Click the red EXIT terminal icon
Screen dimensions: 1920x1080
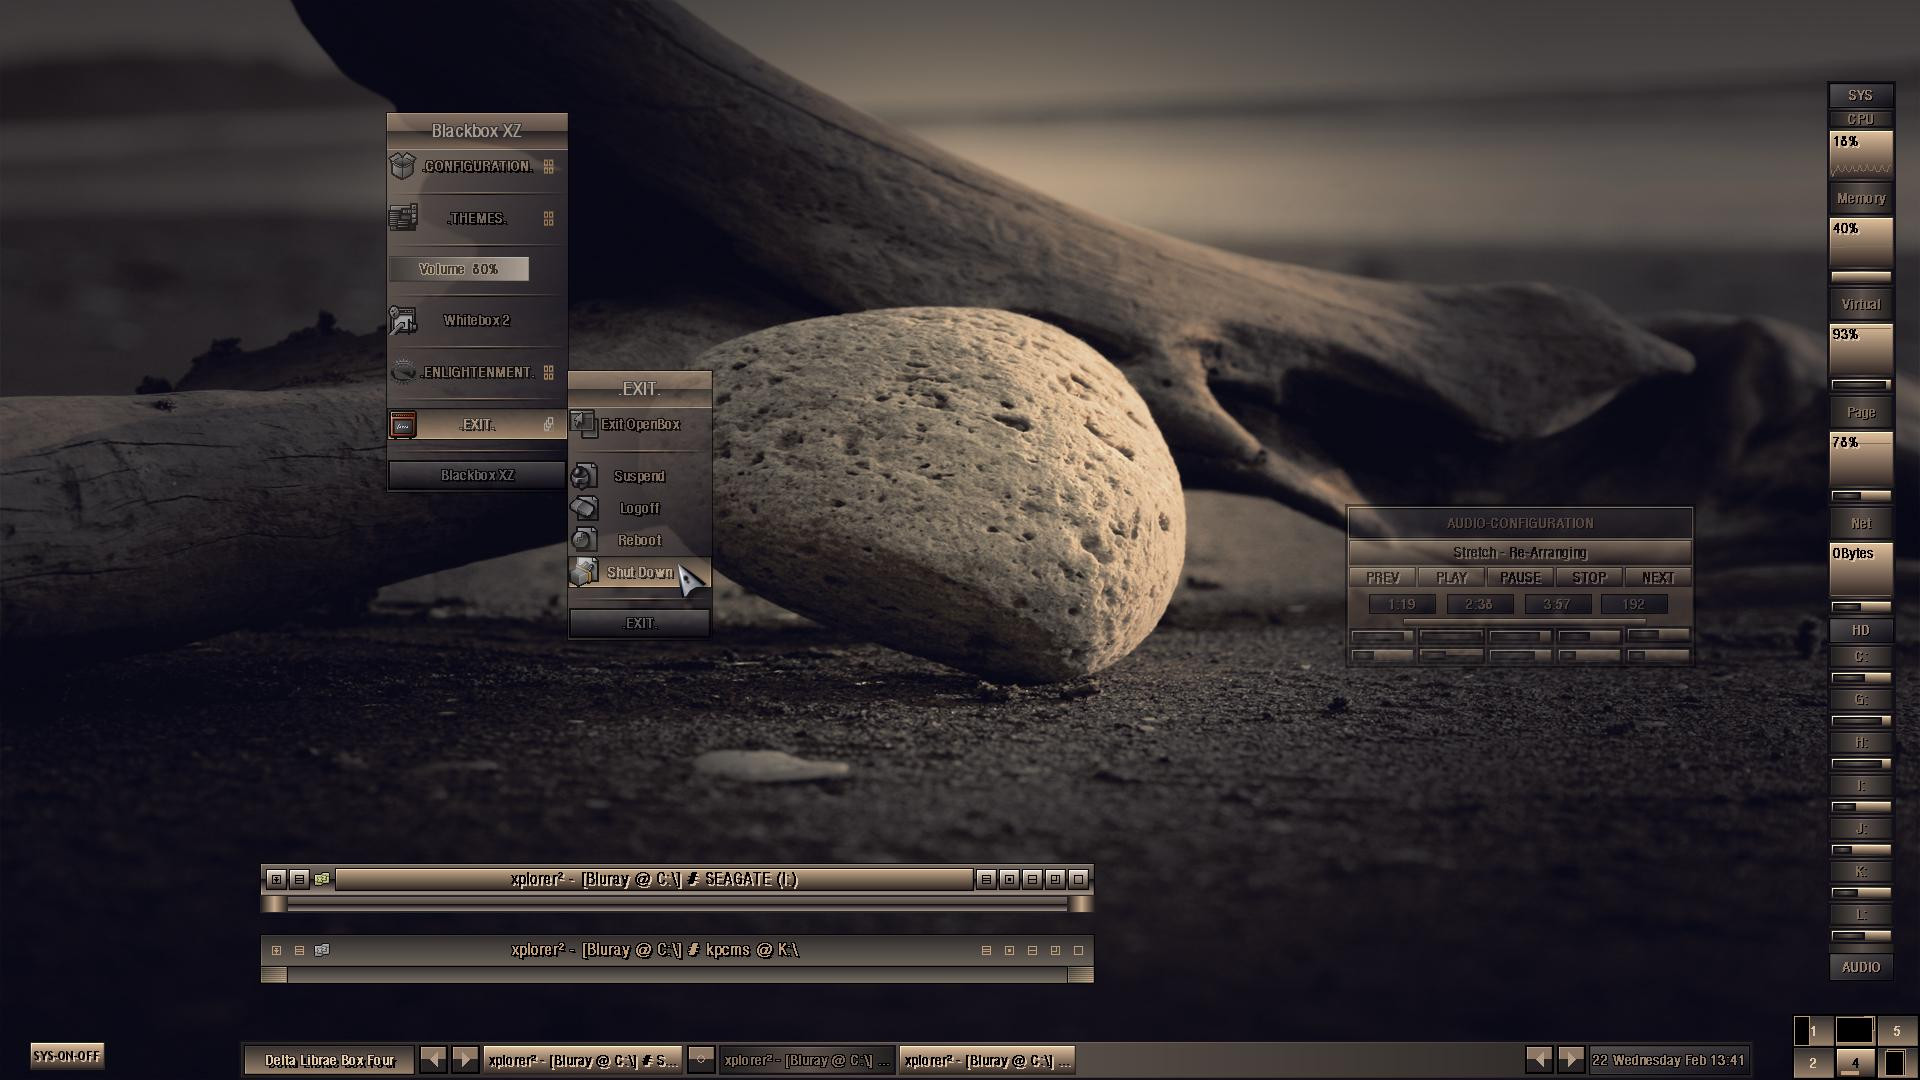tap(402, 425)
